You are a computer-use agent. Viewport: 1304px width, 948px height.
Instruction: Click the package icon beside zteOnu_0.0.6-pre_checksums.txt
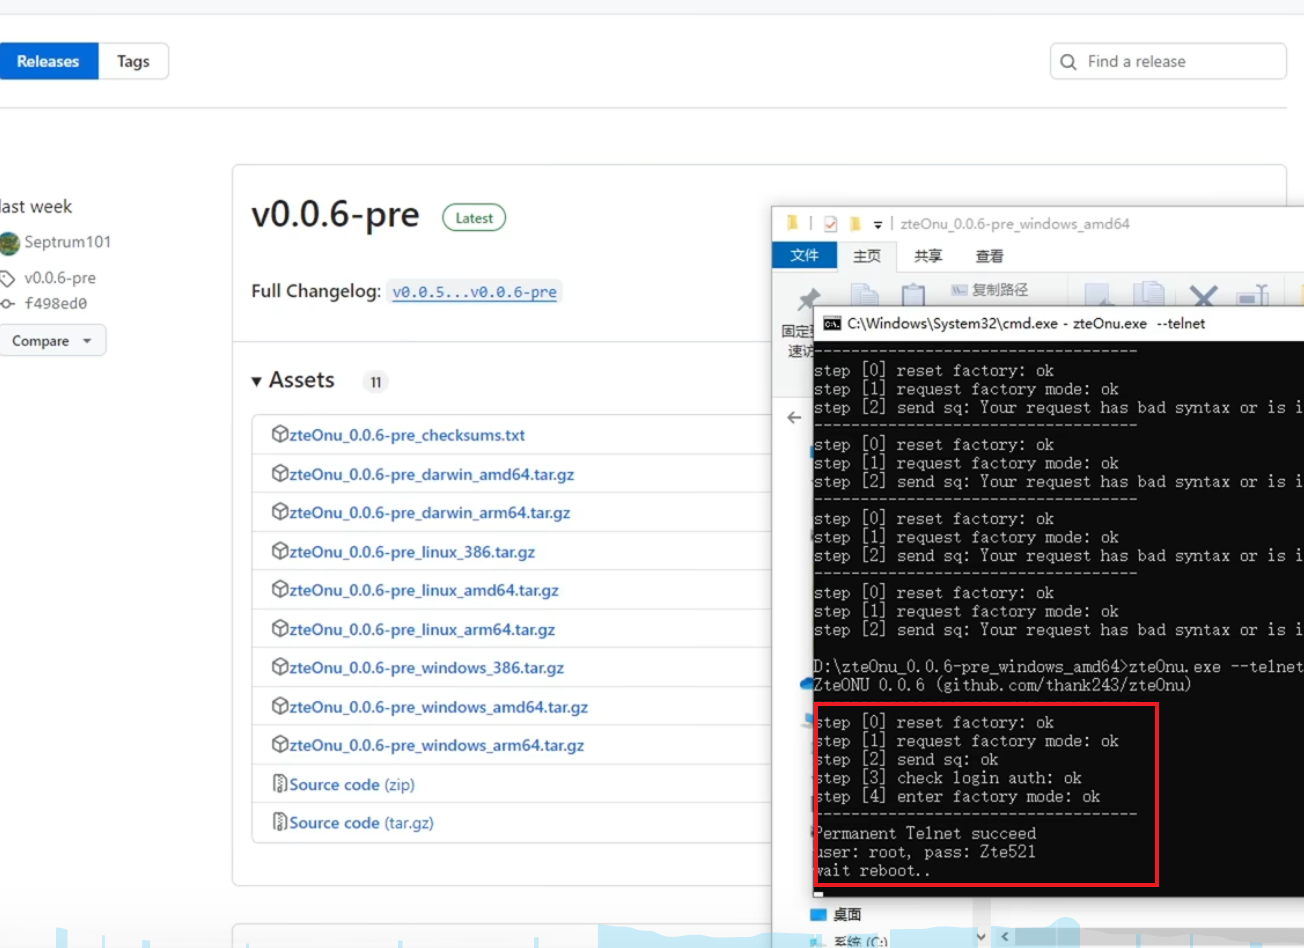280,434
